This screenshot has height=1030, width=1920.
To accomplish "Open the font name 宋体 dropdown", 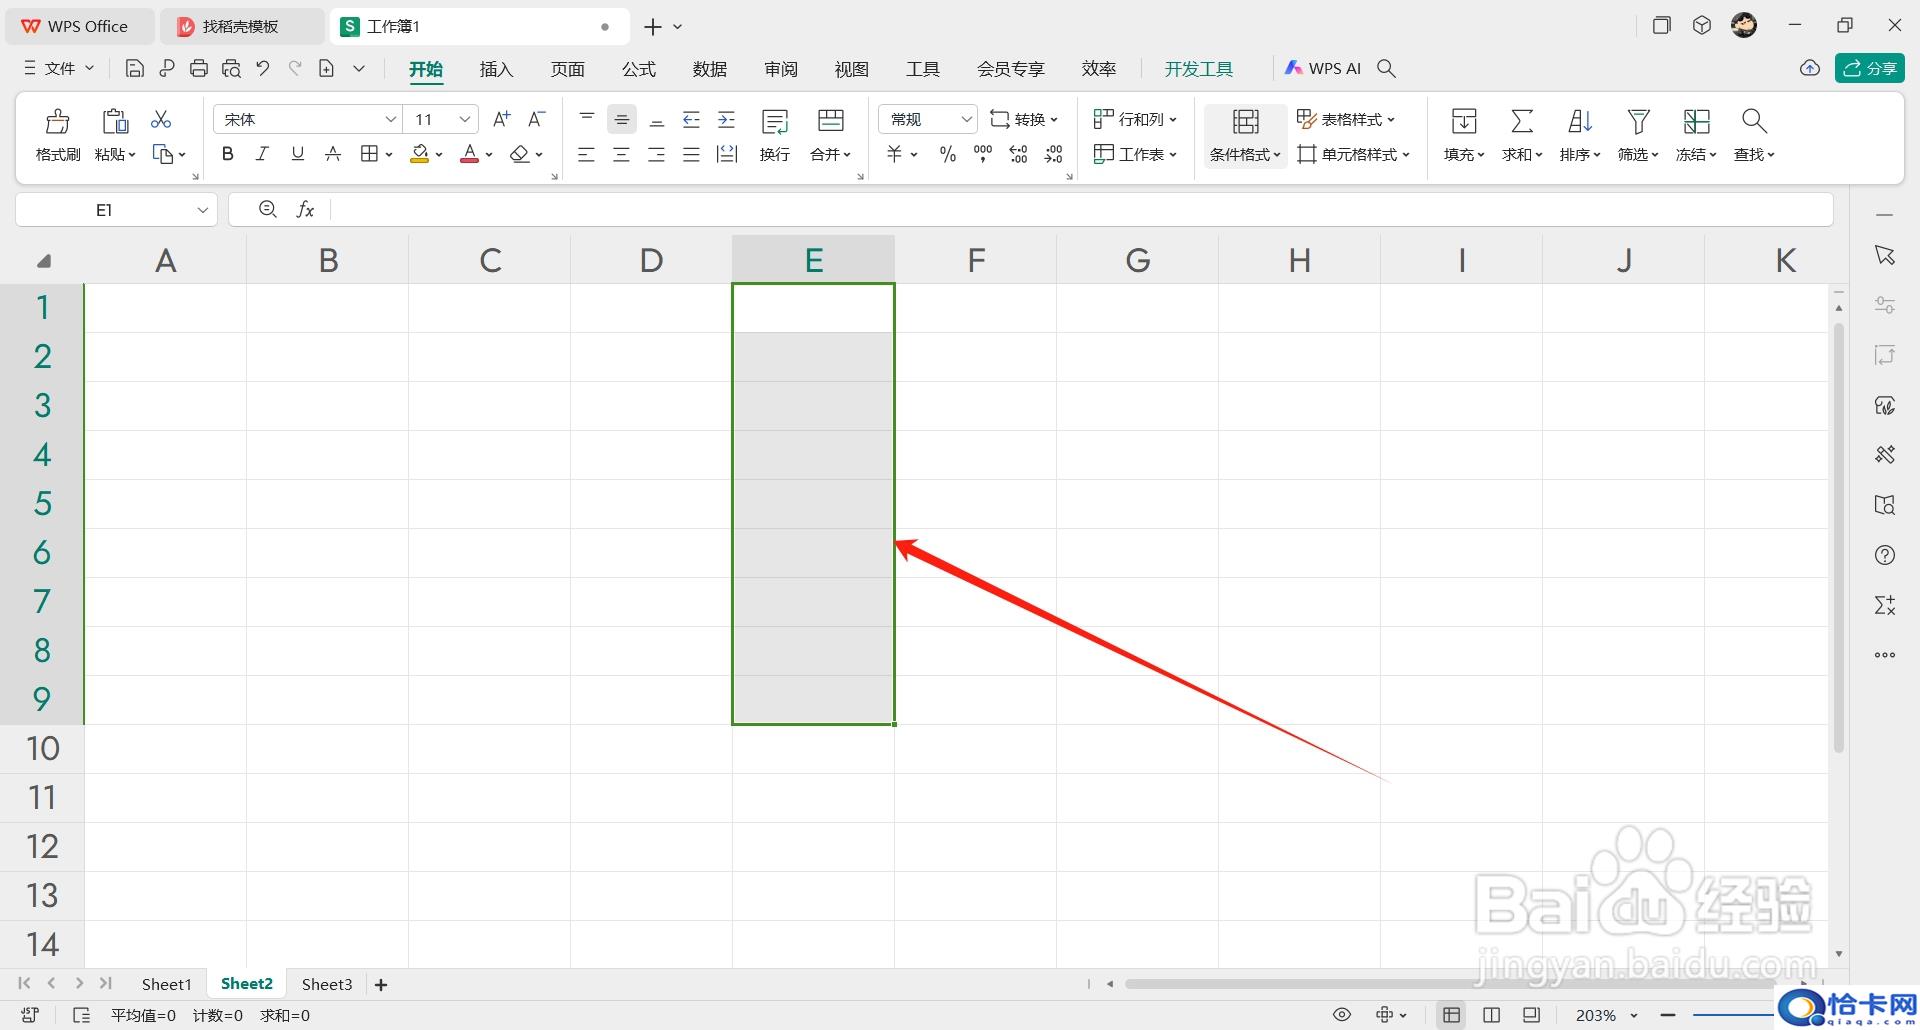I will pyautogui.click(x=390, y=119).
